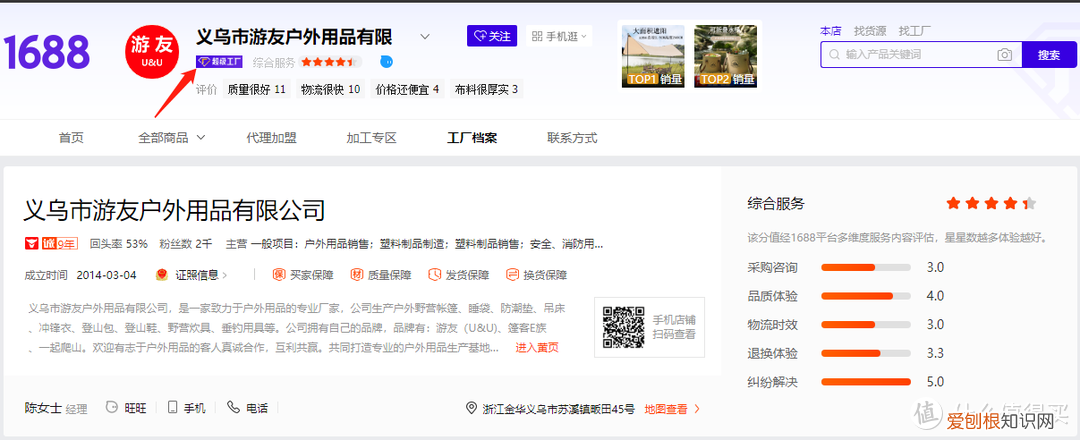Select the 找工厂 search scope

(x=915, y=31)
